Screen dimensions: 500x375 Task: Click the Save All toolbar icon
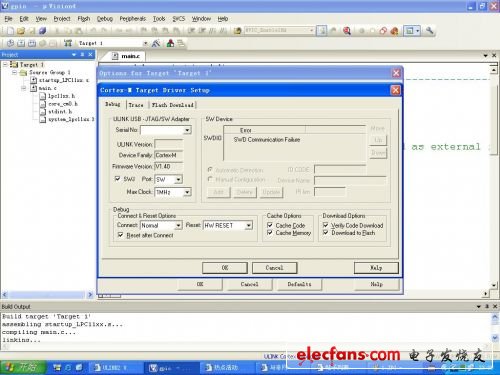[x=42, y=31]
